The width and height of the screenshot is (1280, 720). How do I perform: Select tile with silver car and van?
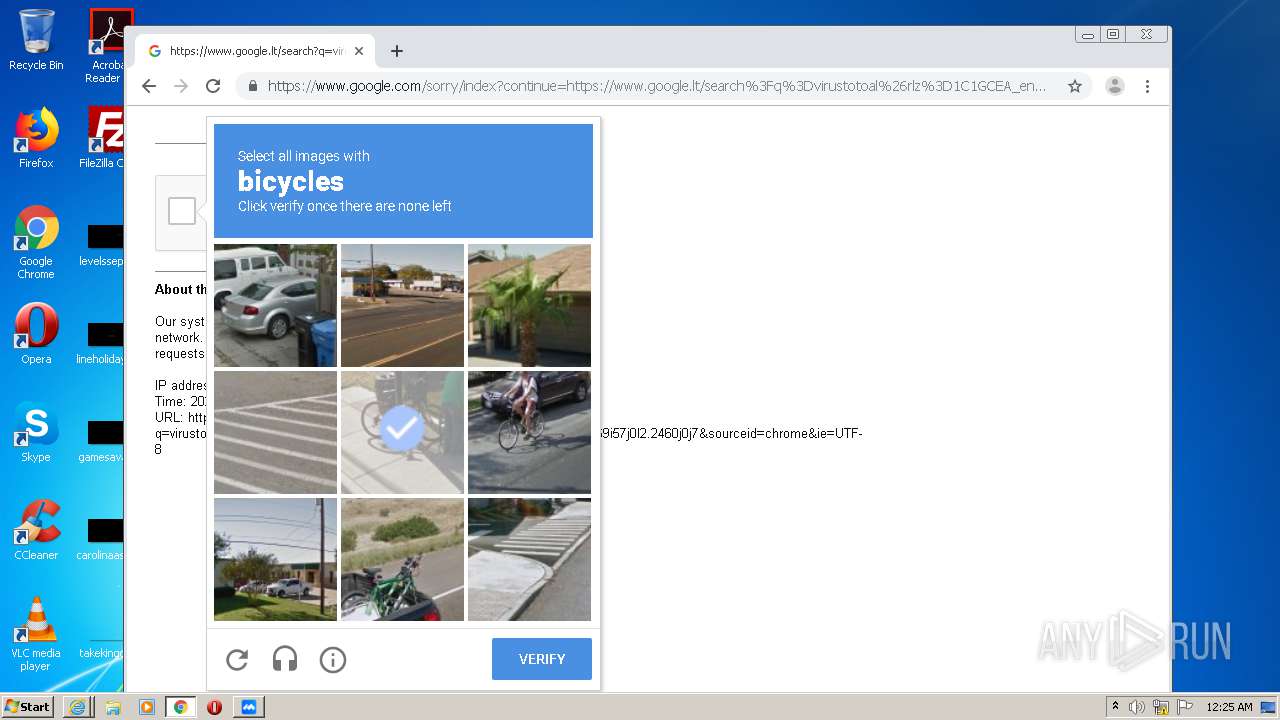tap(275, 306)
